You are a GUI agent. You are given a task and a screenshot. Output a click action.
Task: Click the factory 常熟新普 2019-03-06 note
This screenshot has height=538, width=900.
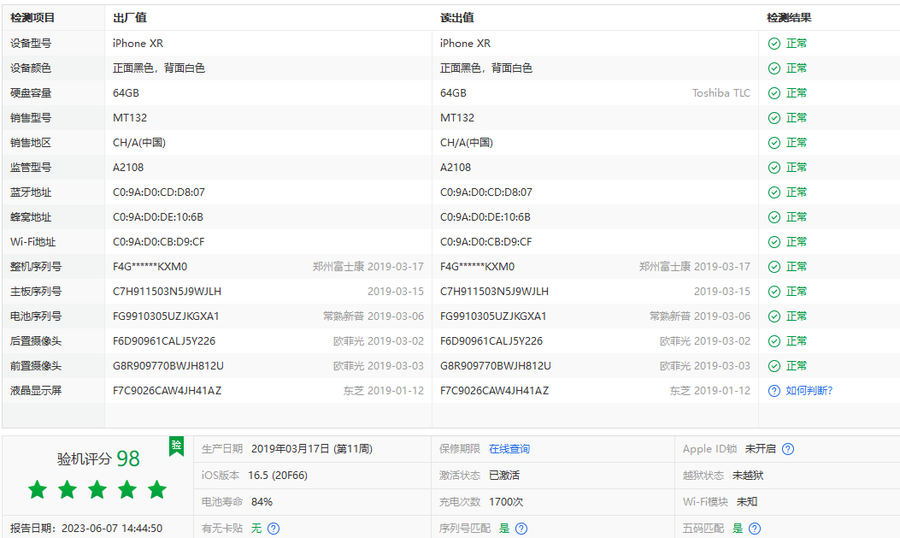pos(373,316)
